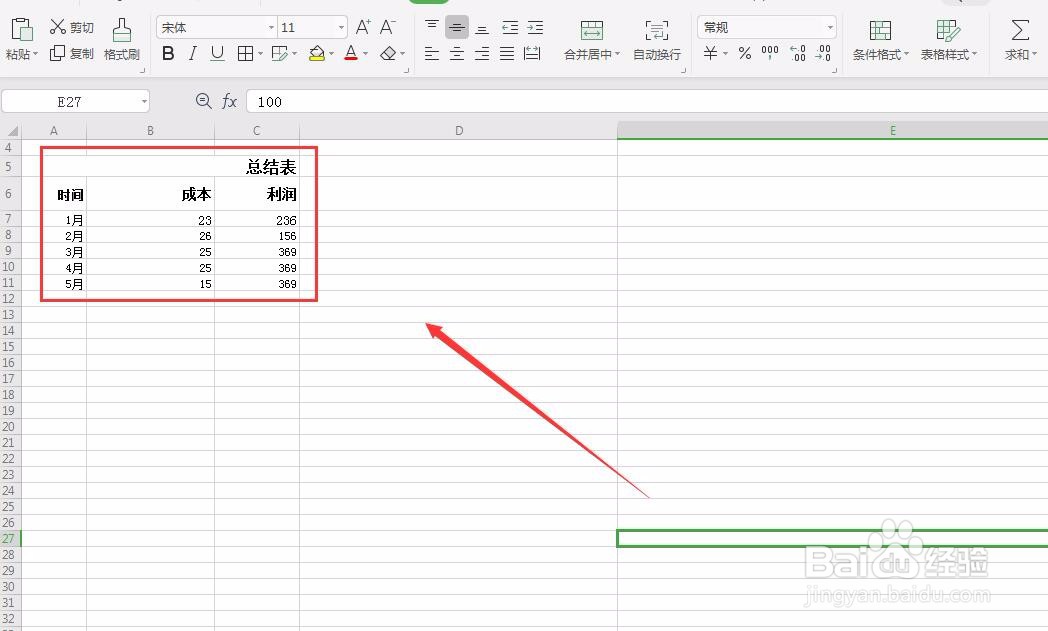Apply the Percent number format

coord(745,54)
